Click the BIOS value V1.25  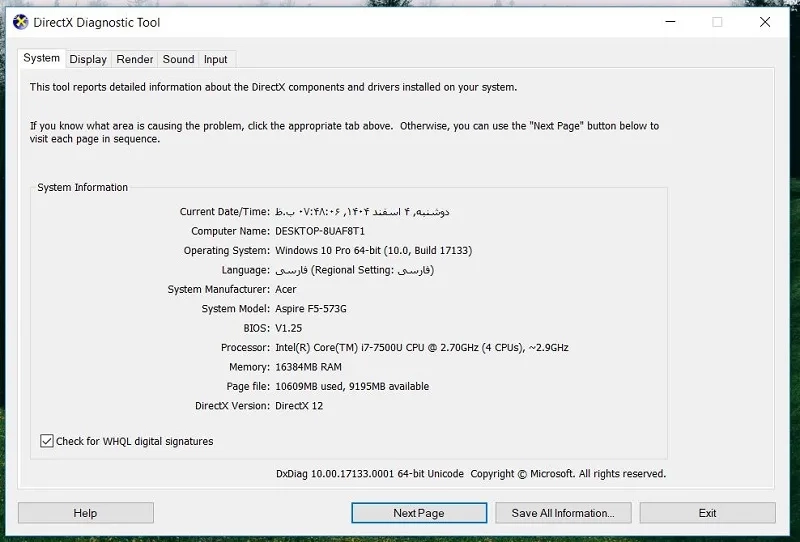coord(289,328)
